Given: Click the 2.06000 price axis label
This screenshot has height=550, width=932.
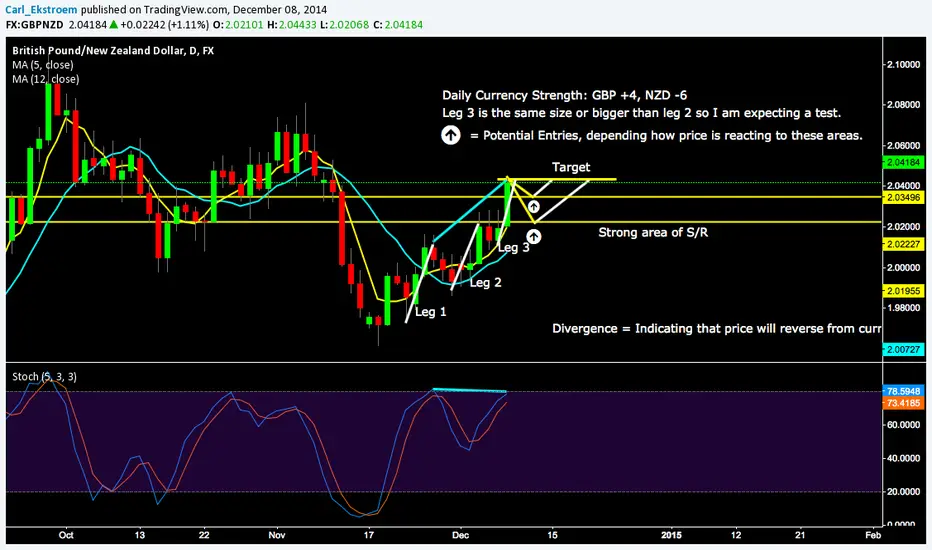Looking at the screenshot, I should tap(903, 145).
